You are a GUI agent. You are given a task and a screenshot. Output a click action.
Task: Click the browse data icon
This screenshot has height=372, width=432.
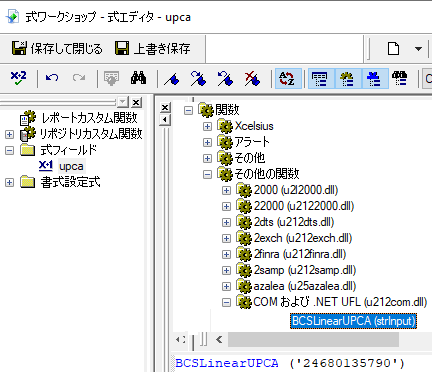[x=111, y=79]
